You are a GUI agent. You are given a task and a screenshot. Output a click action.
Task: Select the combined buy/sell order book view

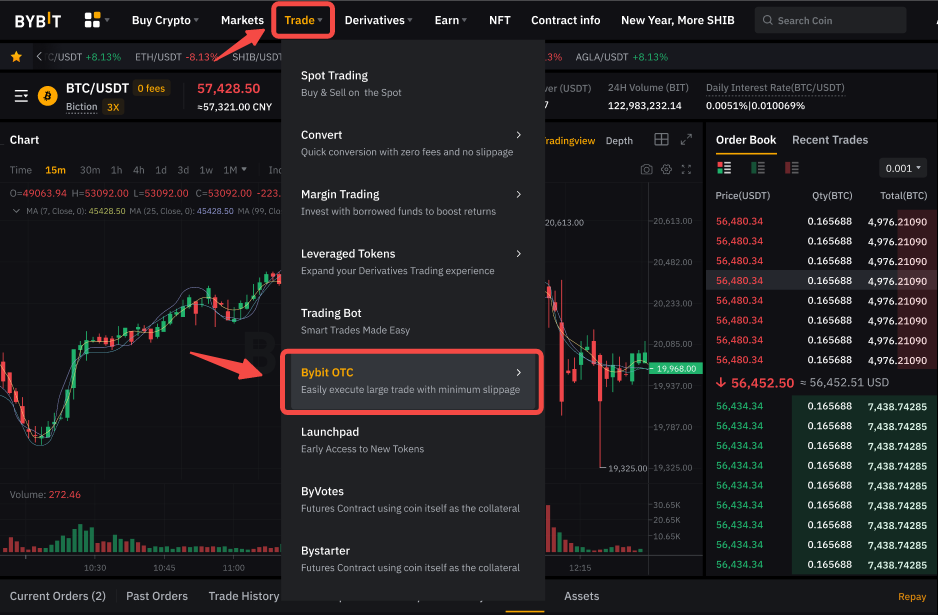[723, 168]
